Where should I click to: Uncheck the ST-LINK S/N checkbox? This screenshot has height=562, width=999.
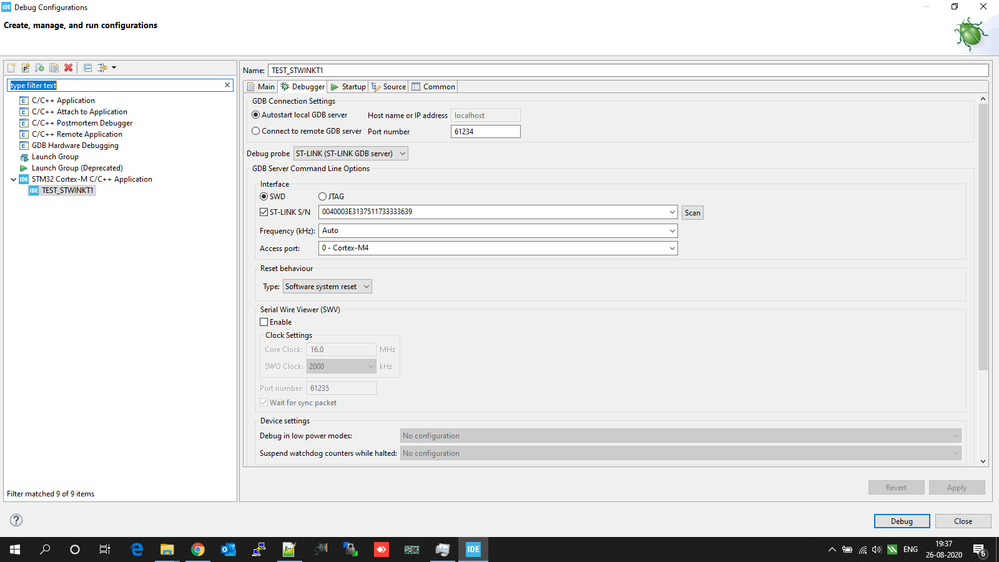tap(264, 212)
